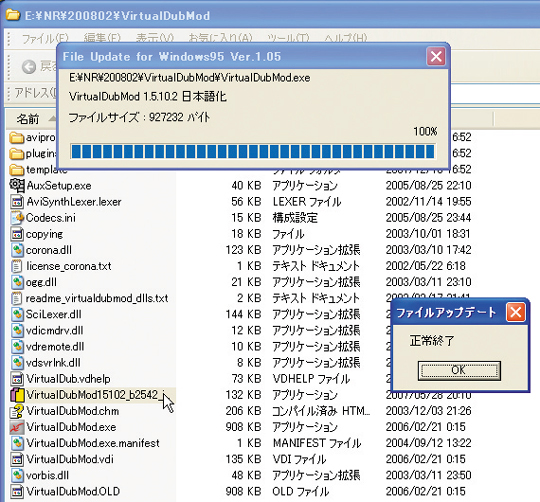Click the file name AviSynthLexer.lexer
This screenshot has height=502, width=540.
74,202
